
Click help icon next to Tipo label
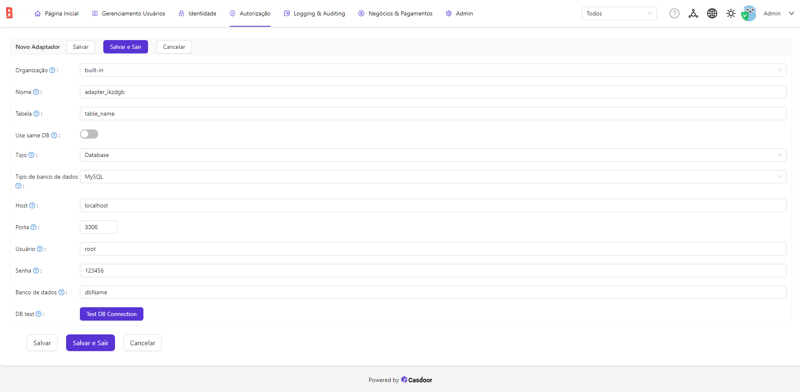31,155
